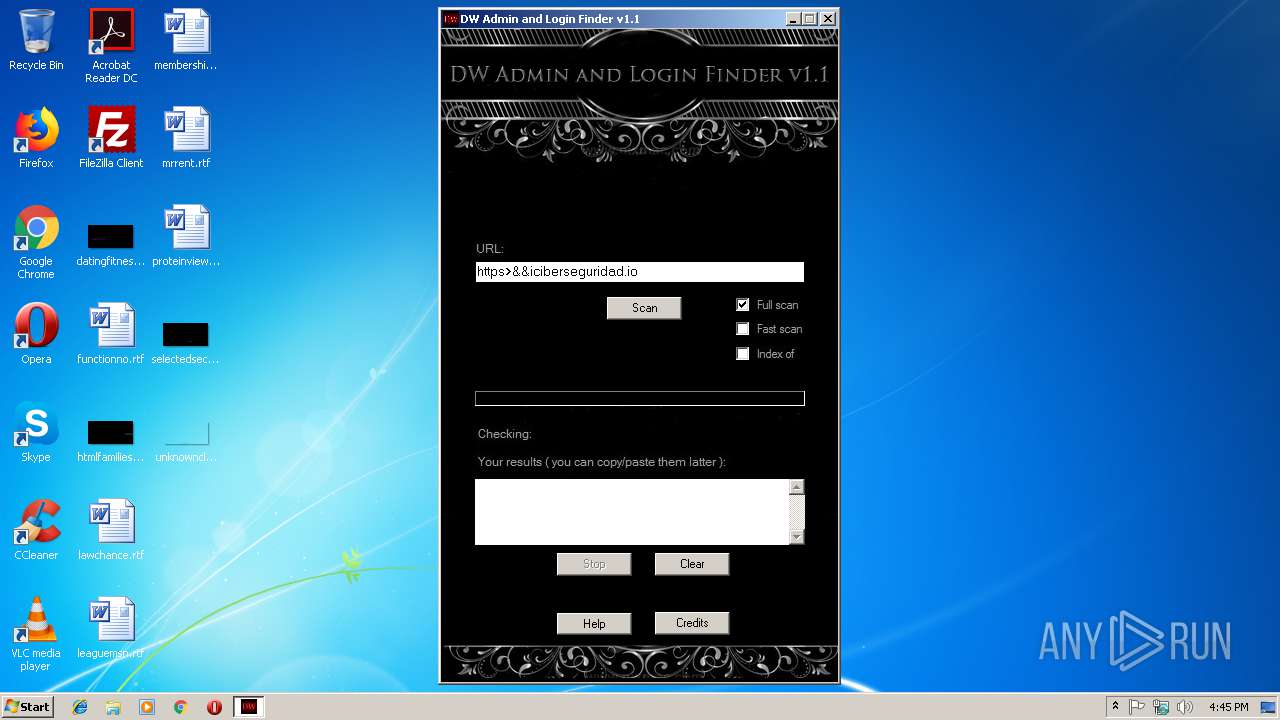Switch to DW taskbar application button
Viewport: 1280px width, 720px height.
[248, 707]
